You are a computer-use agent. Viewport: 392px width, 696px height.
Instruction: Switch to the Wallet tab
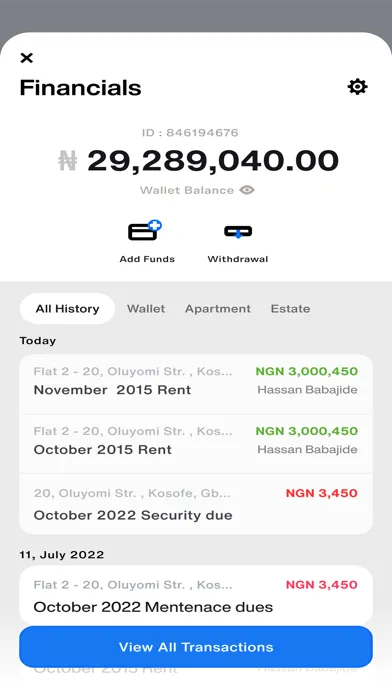[146, 308]
